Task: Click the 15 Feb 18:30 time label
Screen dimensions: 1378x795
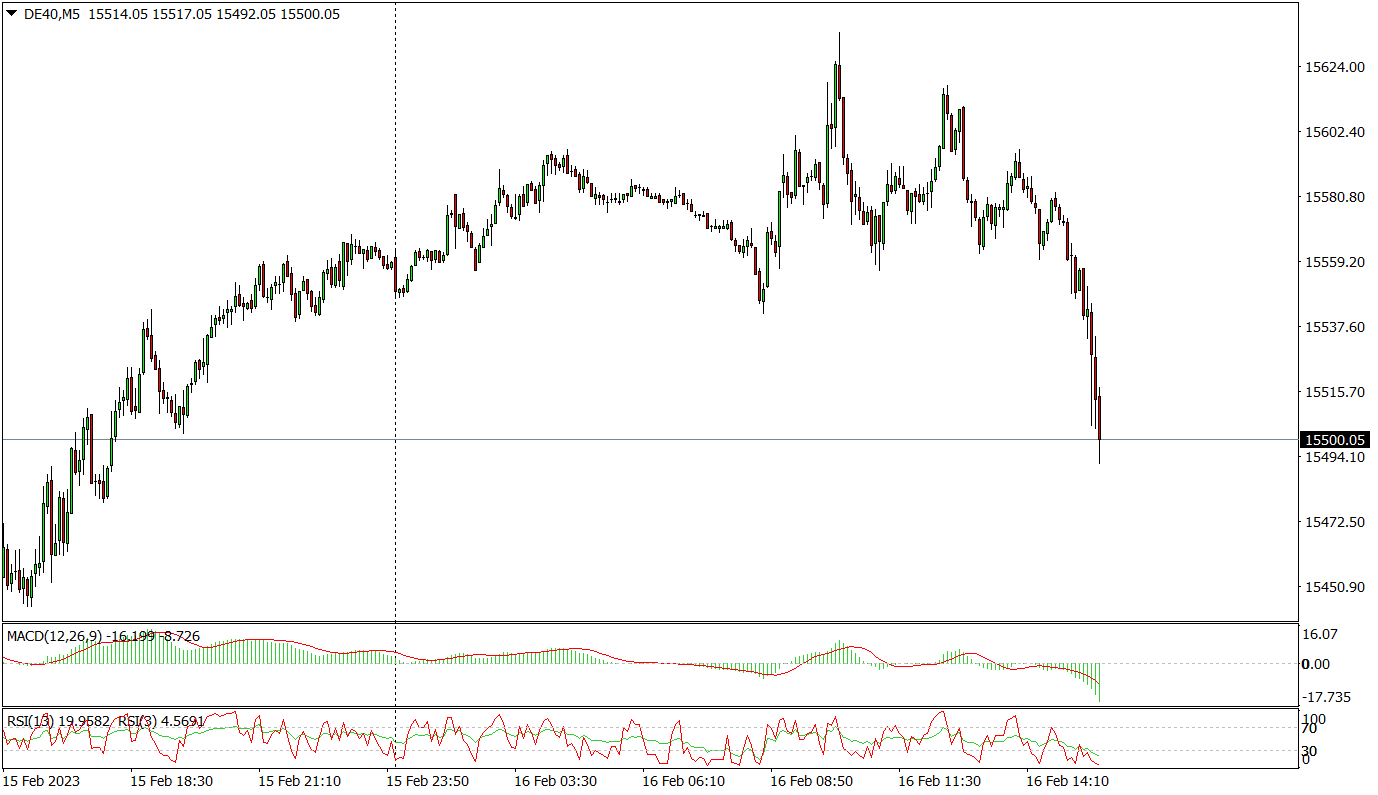Action: point(172,781)
